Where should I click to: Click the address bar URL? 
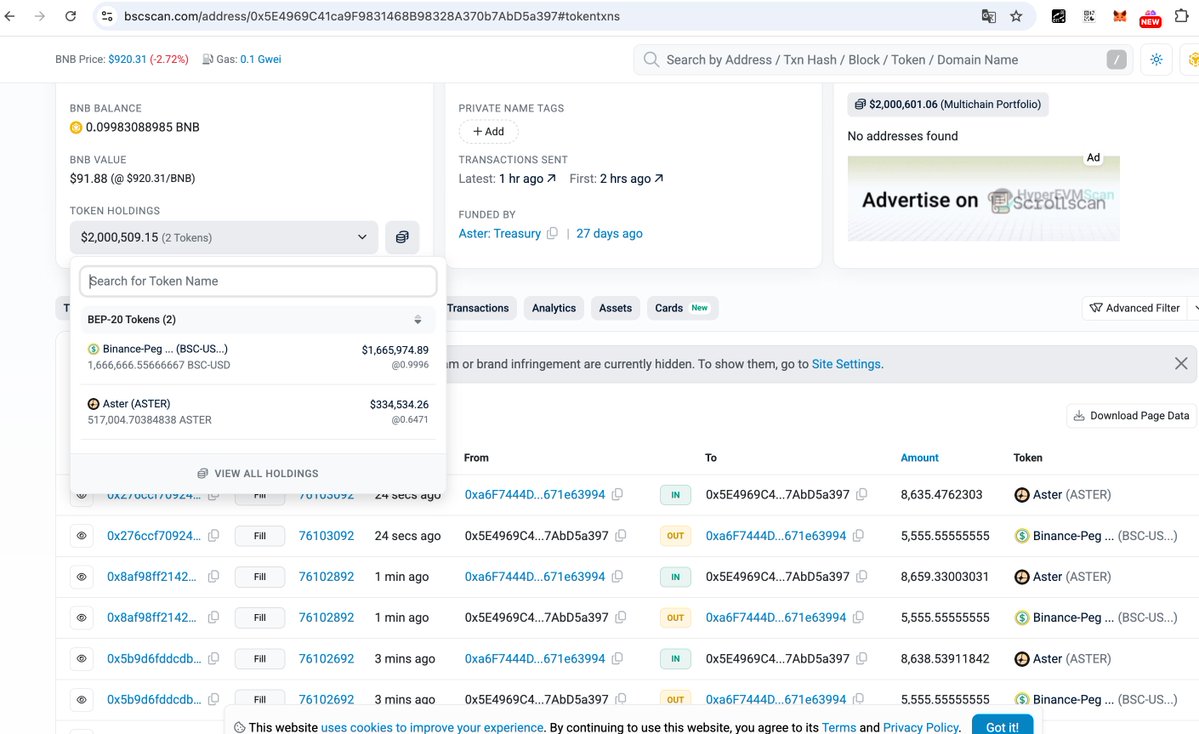tap(372, 16)
